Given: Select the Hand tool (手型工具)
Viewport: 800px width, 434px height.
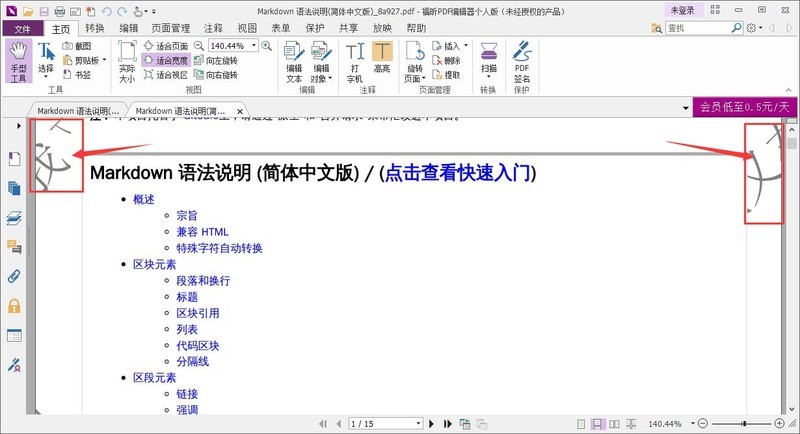Looking at the screenshot, I should point(19,61).
